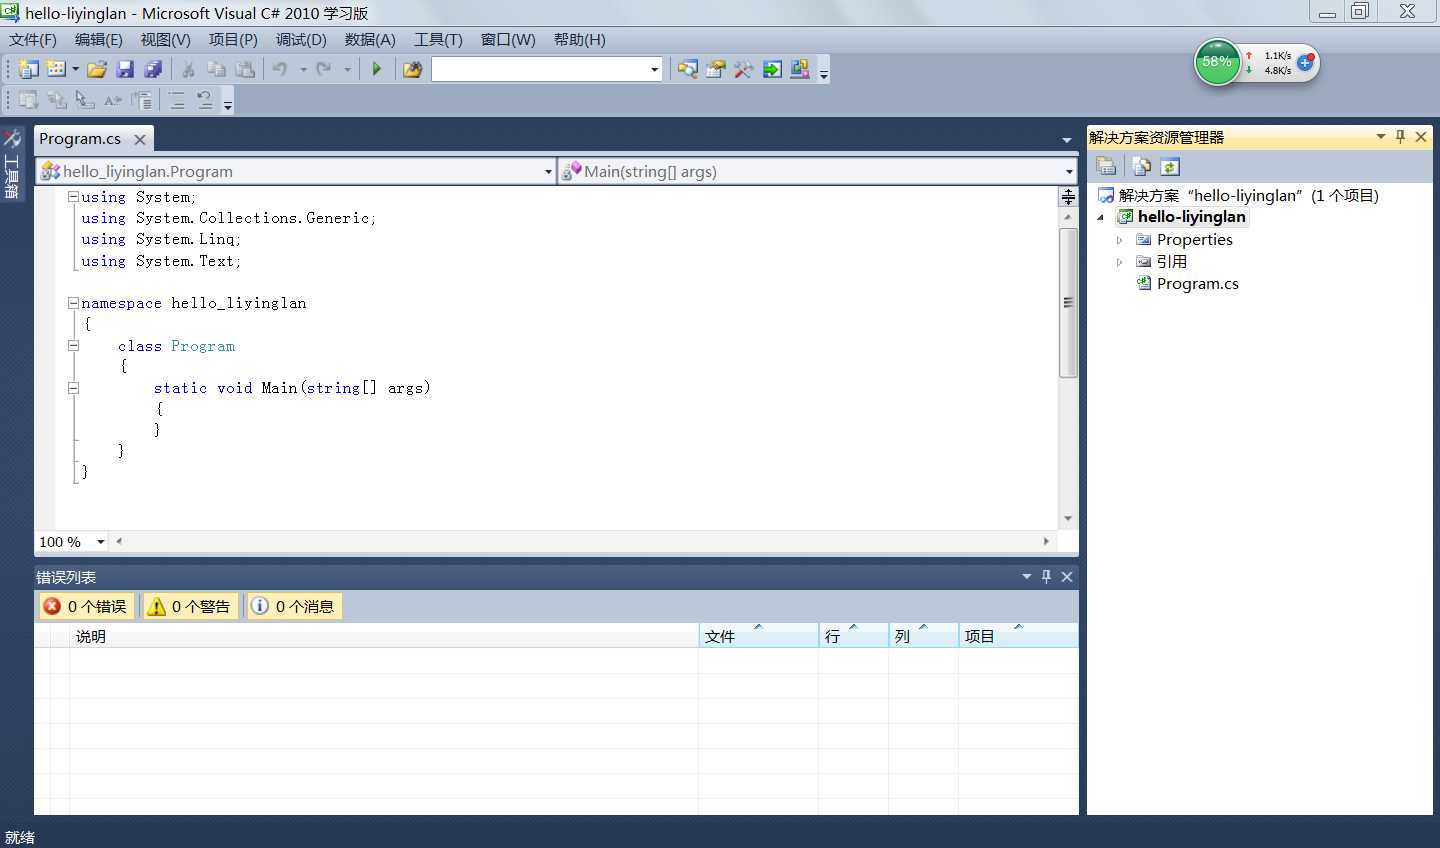
Task: Toggle auto-hide pin on Solution Explorer panel
Action: (x=1400, y=137)
